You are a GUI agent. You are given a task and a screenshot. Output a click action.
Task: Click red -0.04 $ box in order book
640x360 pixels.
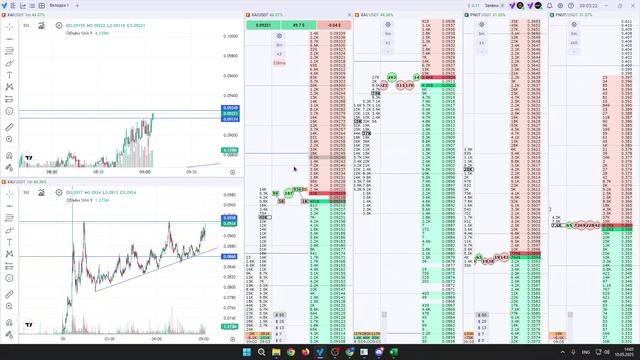click(334, 25)
